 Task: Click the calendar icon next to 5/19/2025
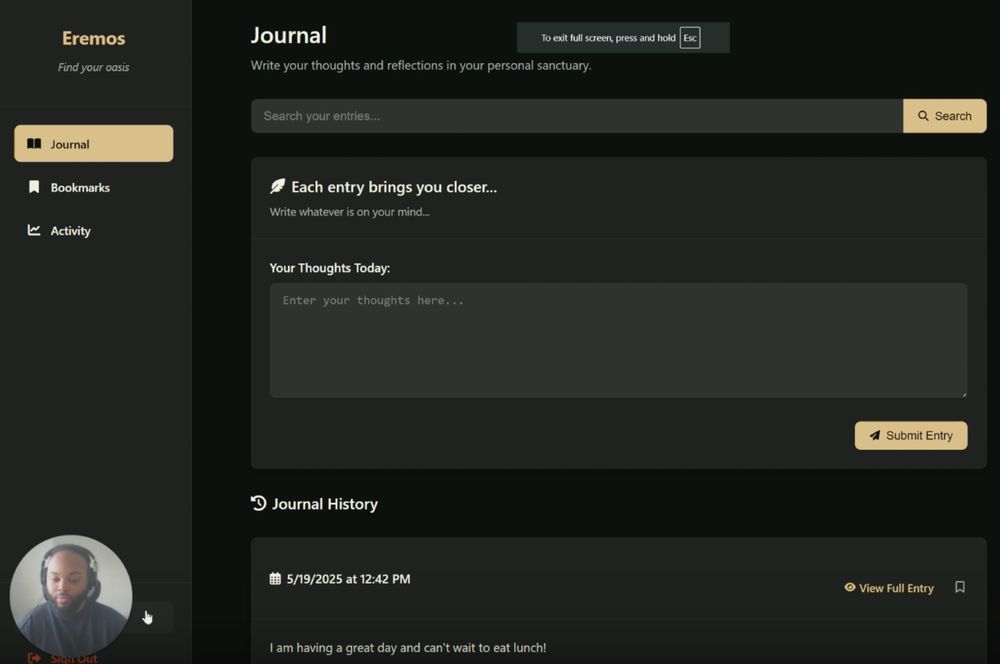click(275, 579)
